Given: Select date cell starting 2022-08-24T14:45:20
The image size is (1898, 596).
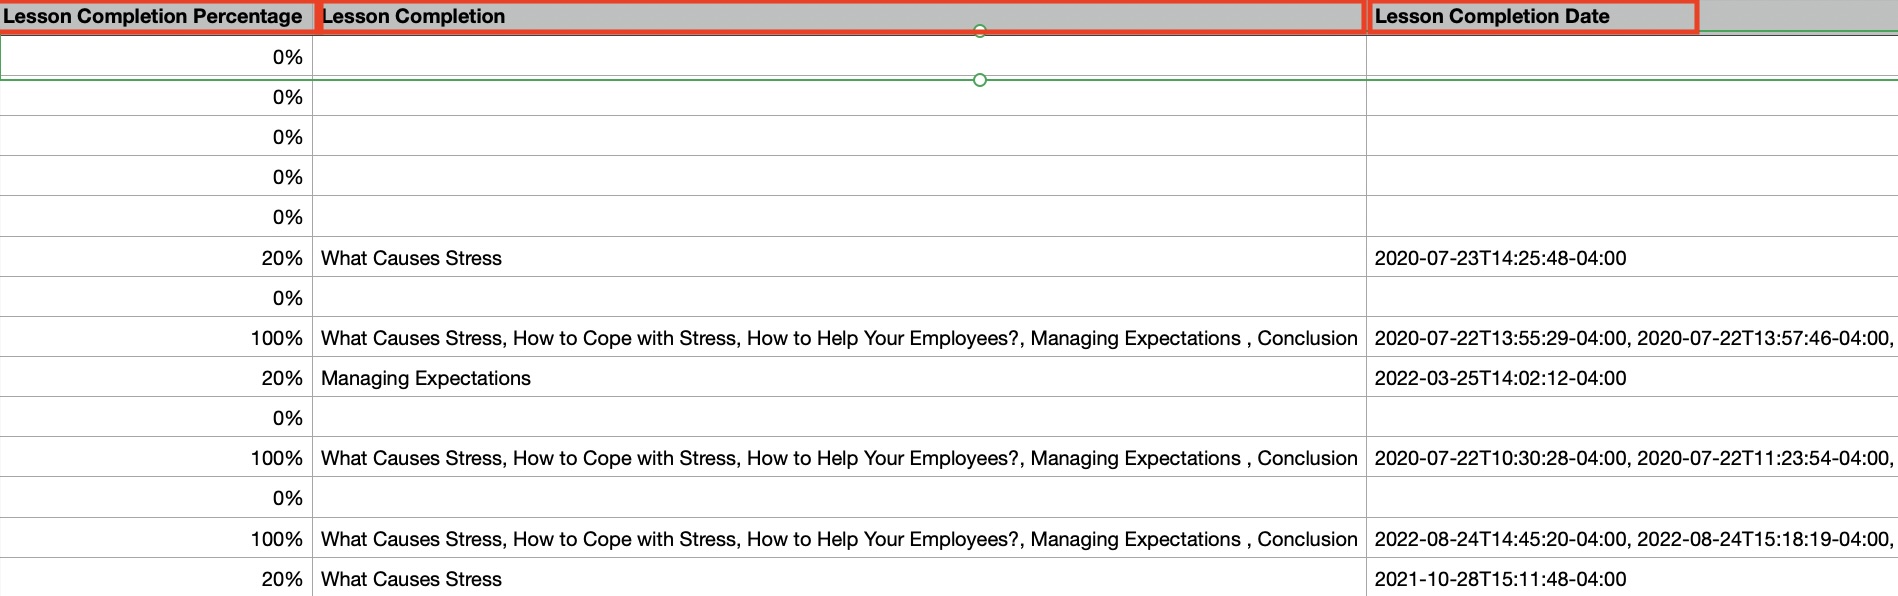Looking at the screenshot, I should [x=1632, y=539].
